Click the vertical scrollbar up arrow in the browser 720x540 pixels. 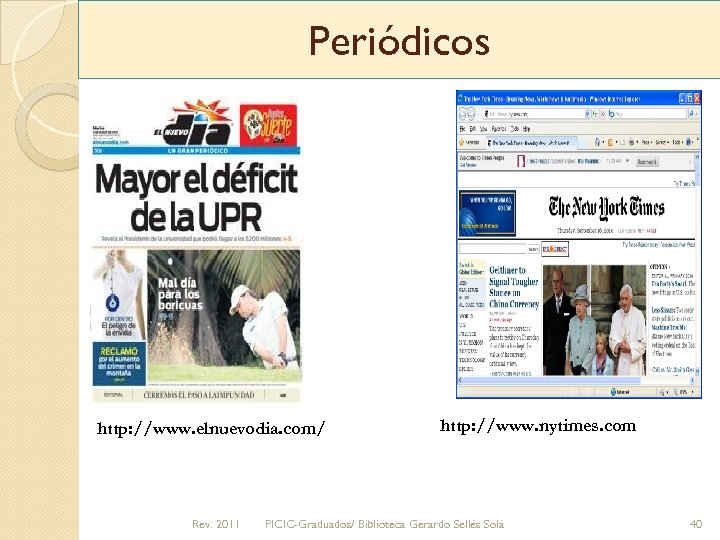coord(698,157)
